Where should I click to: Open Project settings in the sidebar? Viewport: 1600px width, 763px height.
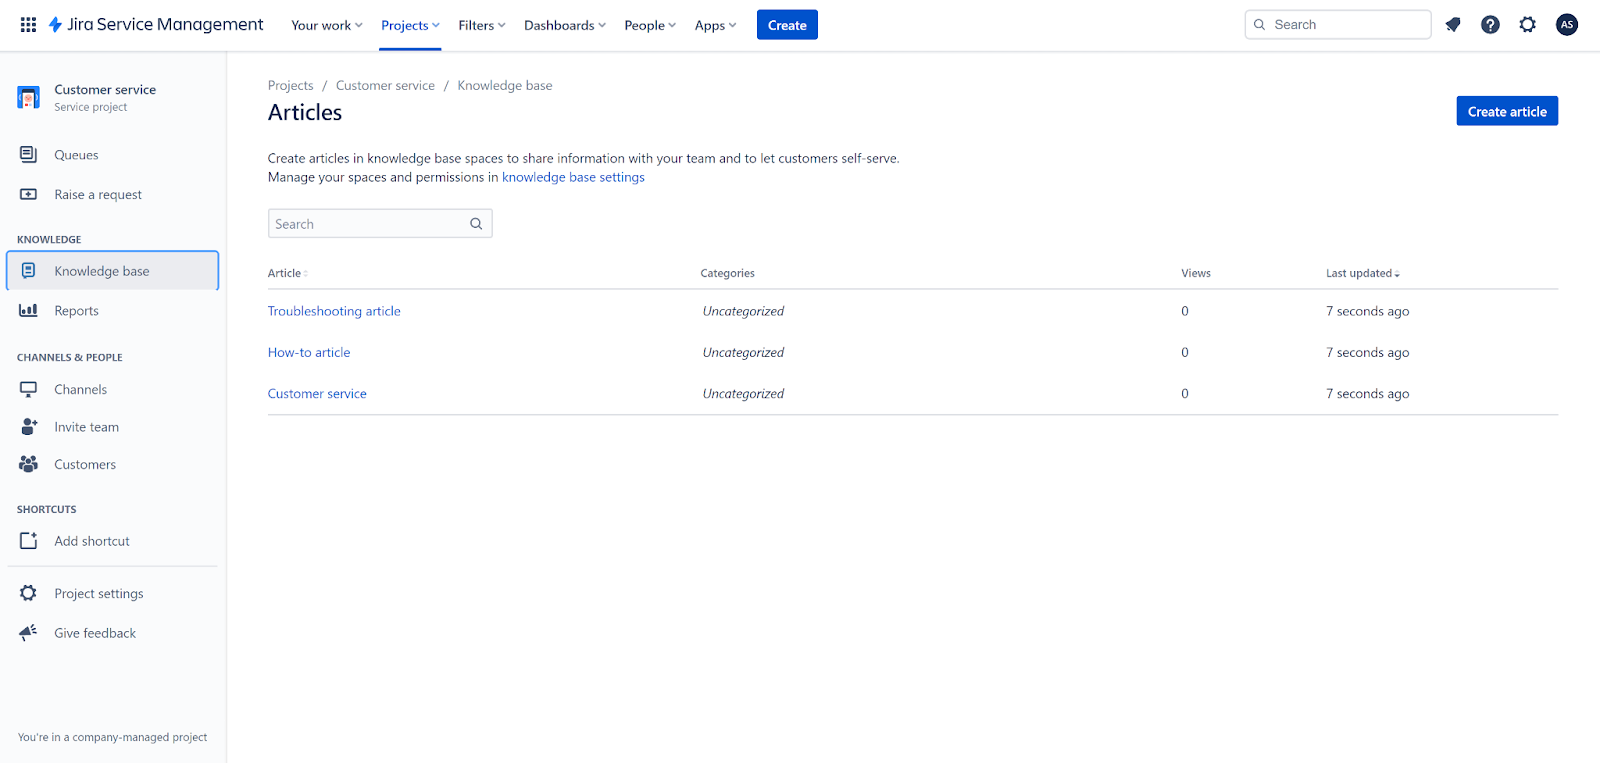pyautogui.click(x=98, y=594)
